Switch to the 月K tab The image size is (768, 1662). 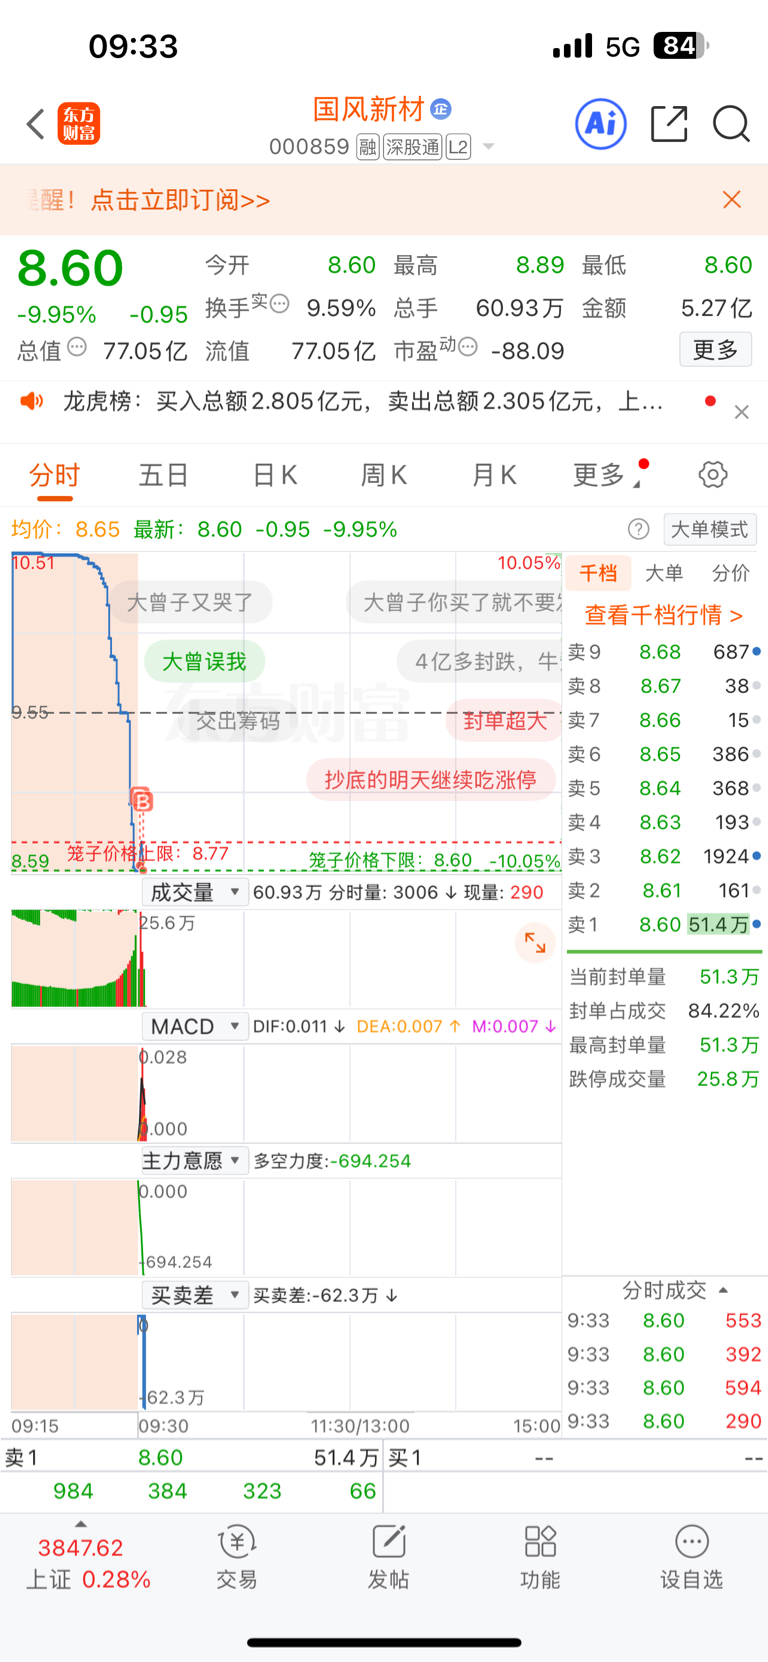click(494, 475)
